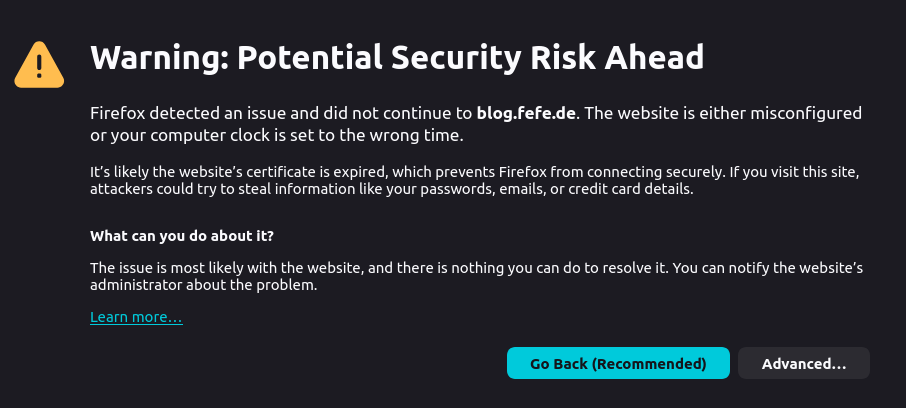The height and width of the screenshot is (408, 906).
Task: Click the word "administrator" in the last paragraph
Action: [x=134, y=285]
